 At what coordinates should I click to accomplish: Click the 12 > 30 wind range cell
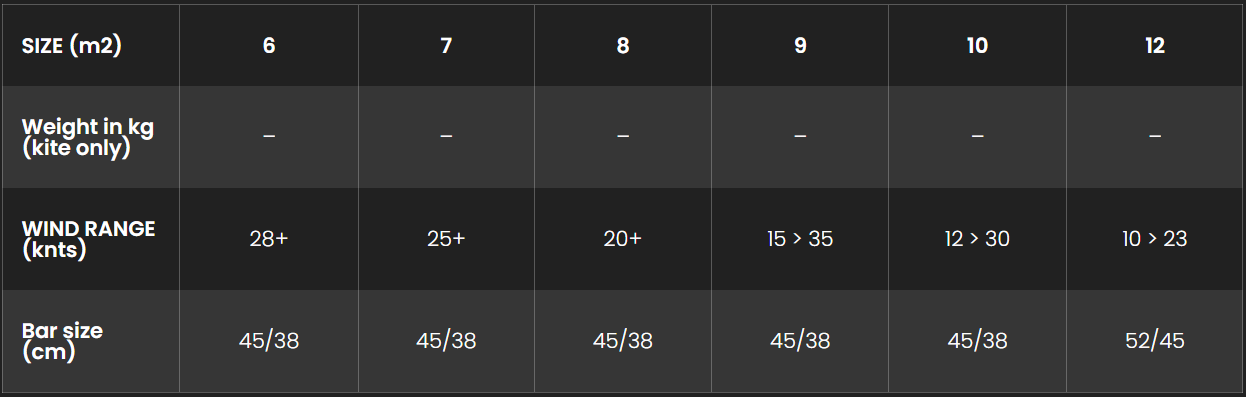click(977, 239)
